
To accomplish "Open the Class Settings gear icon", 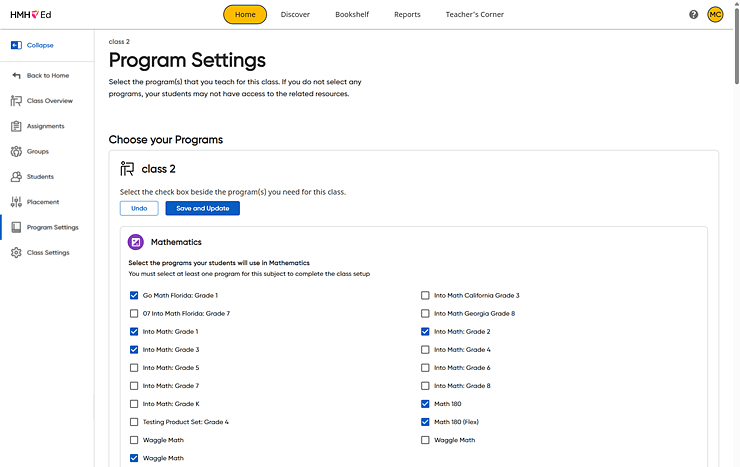I will pyautogui.click(x=16, y=252).
